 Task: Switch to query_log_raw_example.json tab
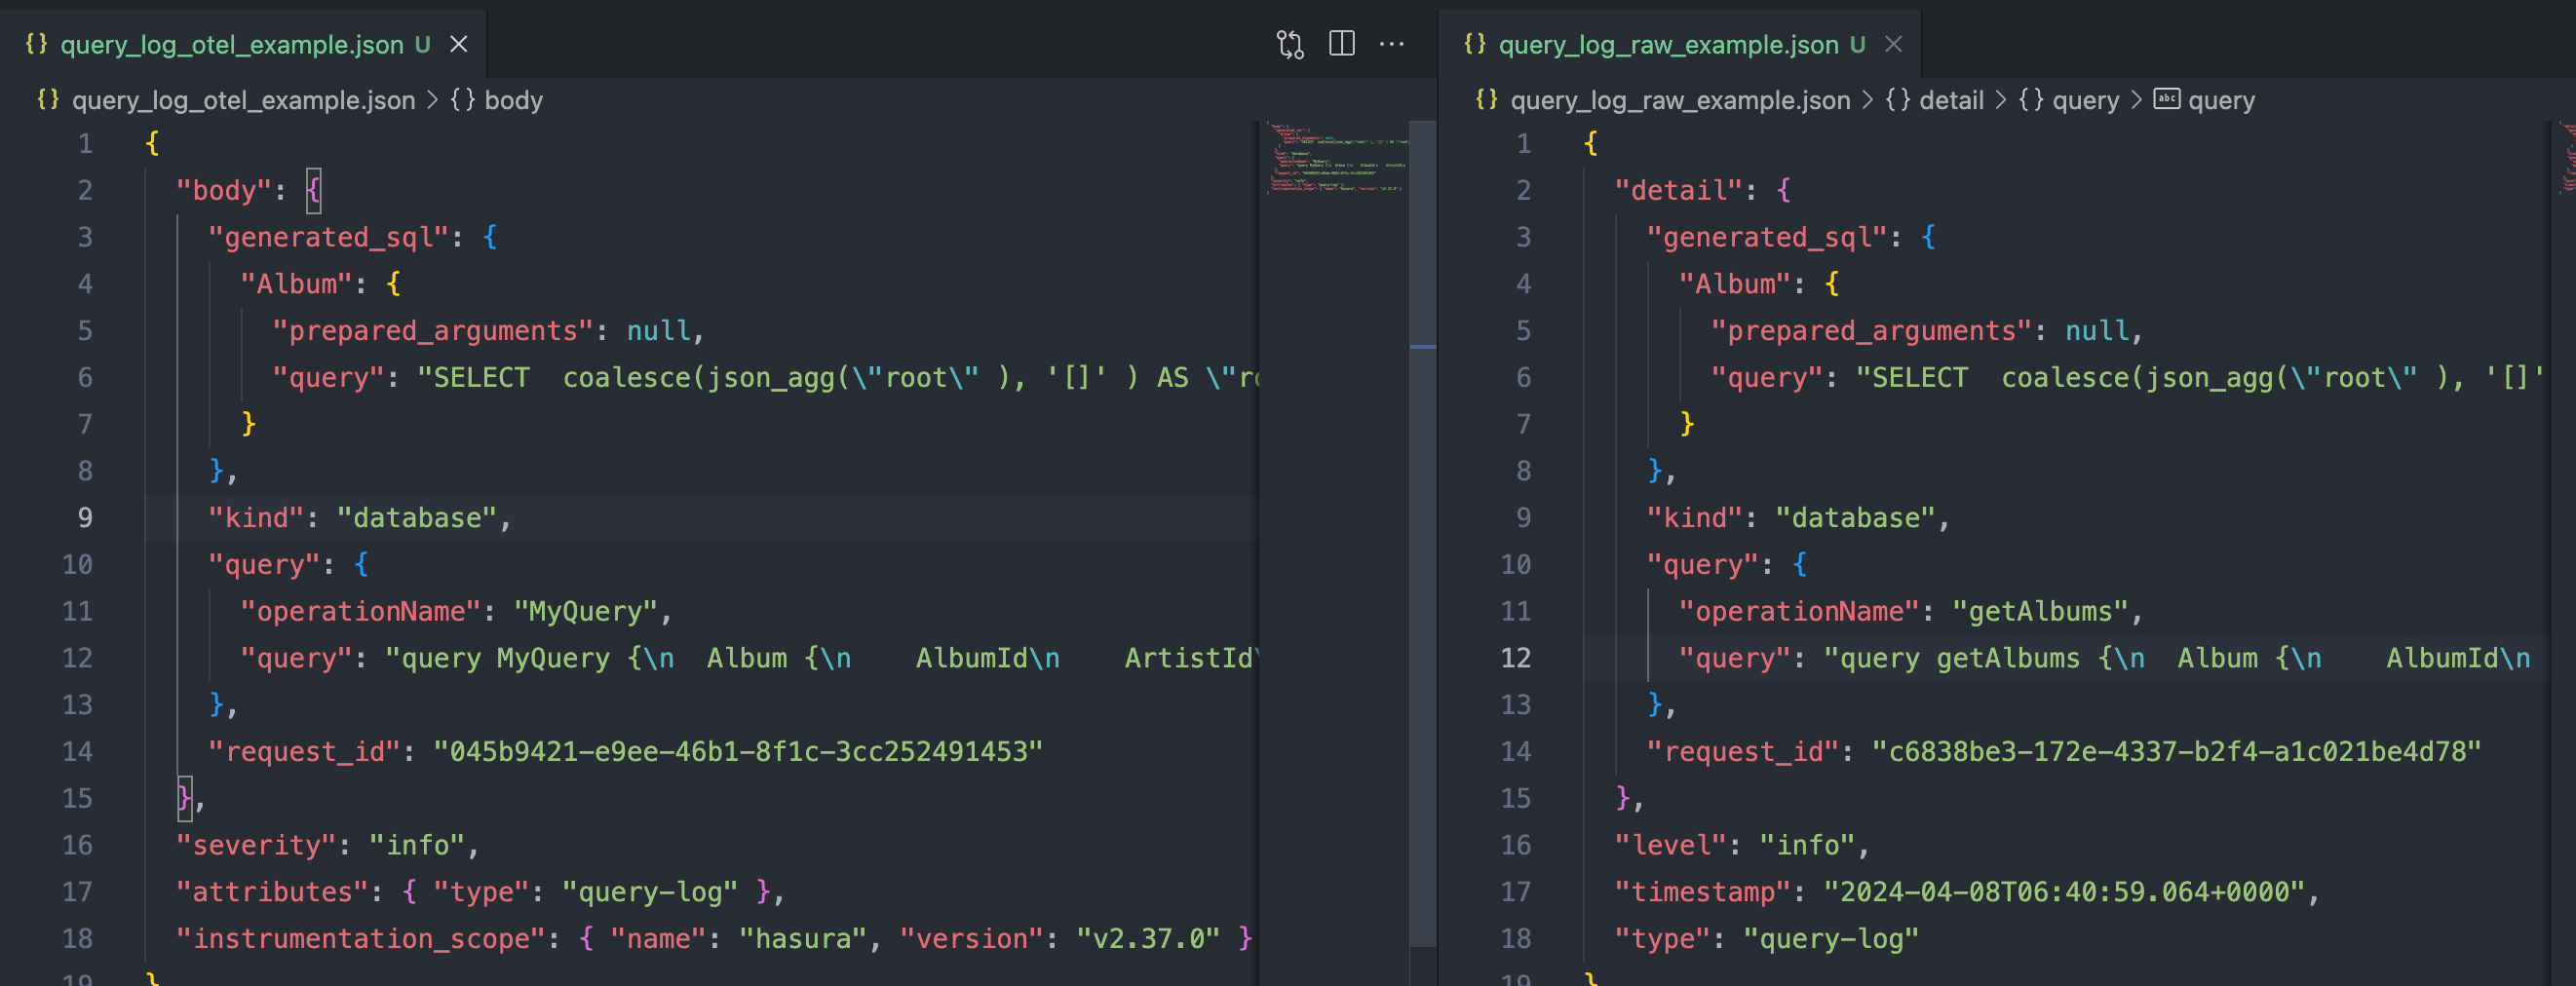(1668, 45)
